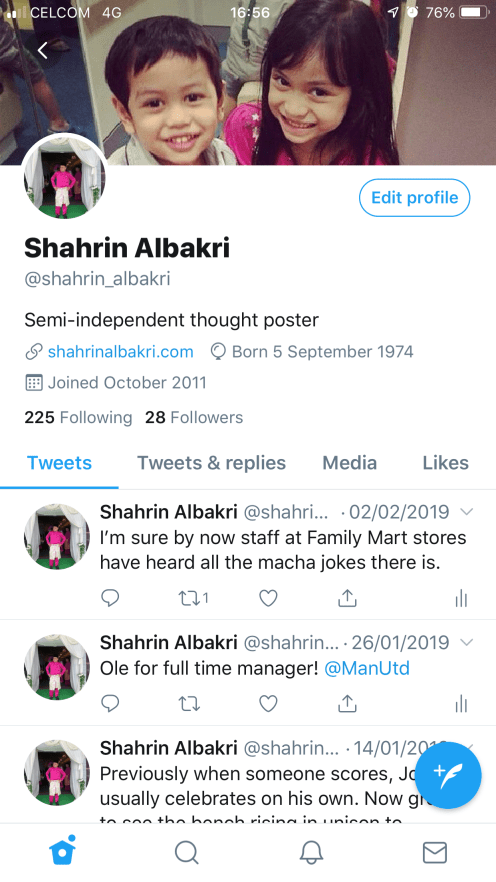Share the Family Mart tweet
Viewport: 496px width, 882px height.
click(x=347, y=598)
